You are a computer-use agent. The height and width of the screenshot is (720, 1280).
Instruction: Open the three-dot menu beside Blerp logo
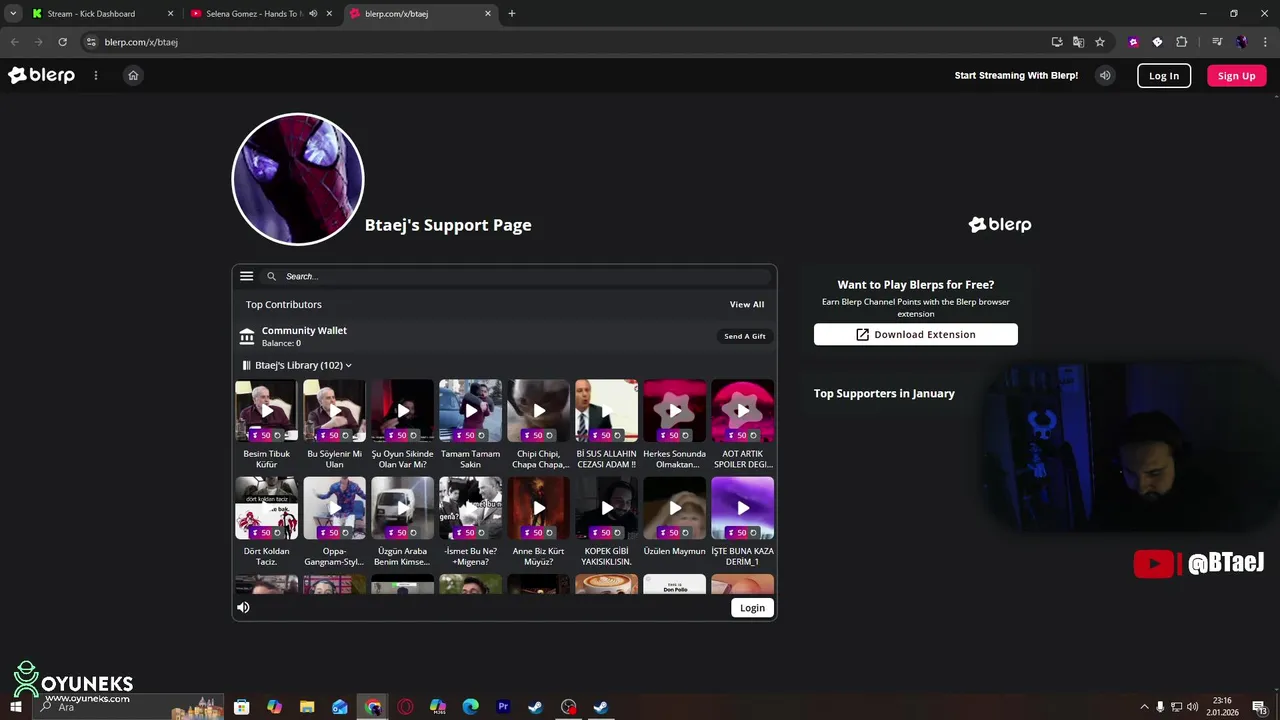[96, 75]
